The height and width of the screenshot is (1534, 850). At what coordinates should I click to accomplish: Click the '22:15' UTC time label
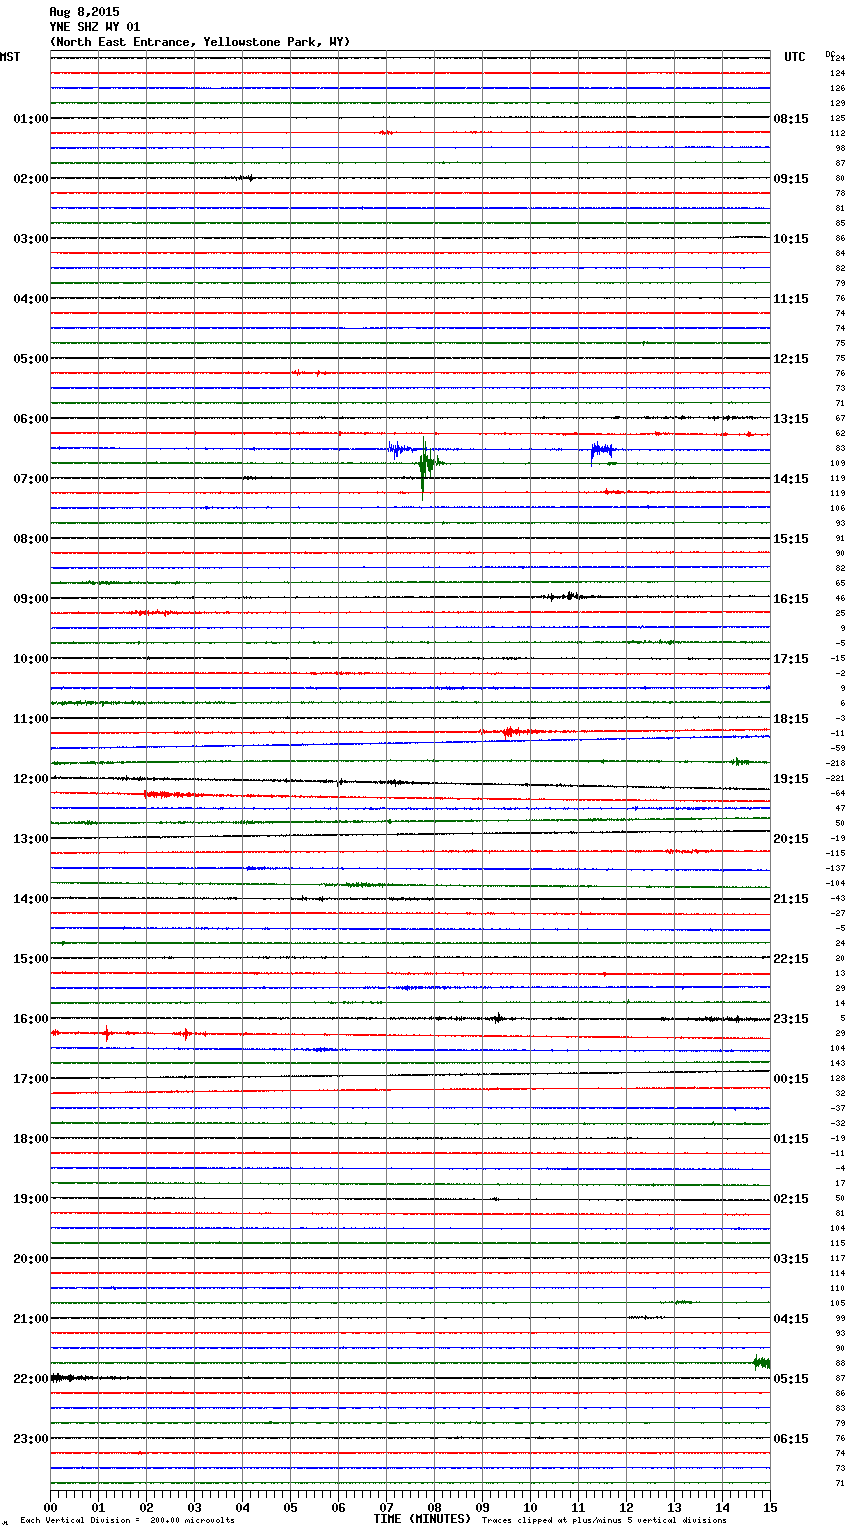click(x=791, y=959)
